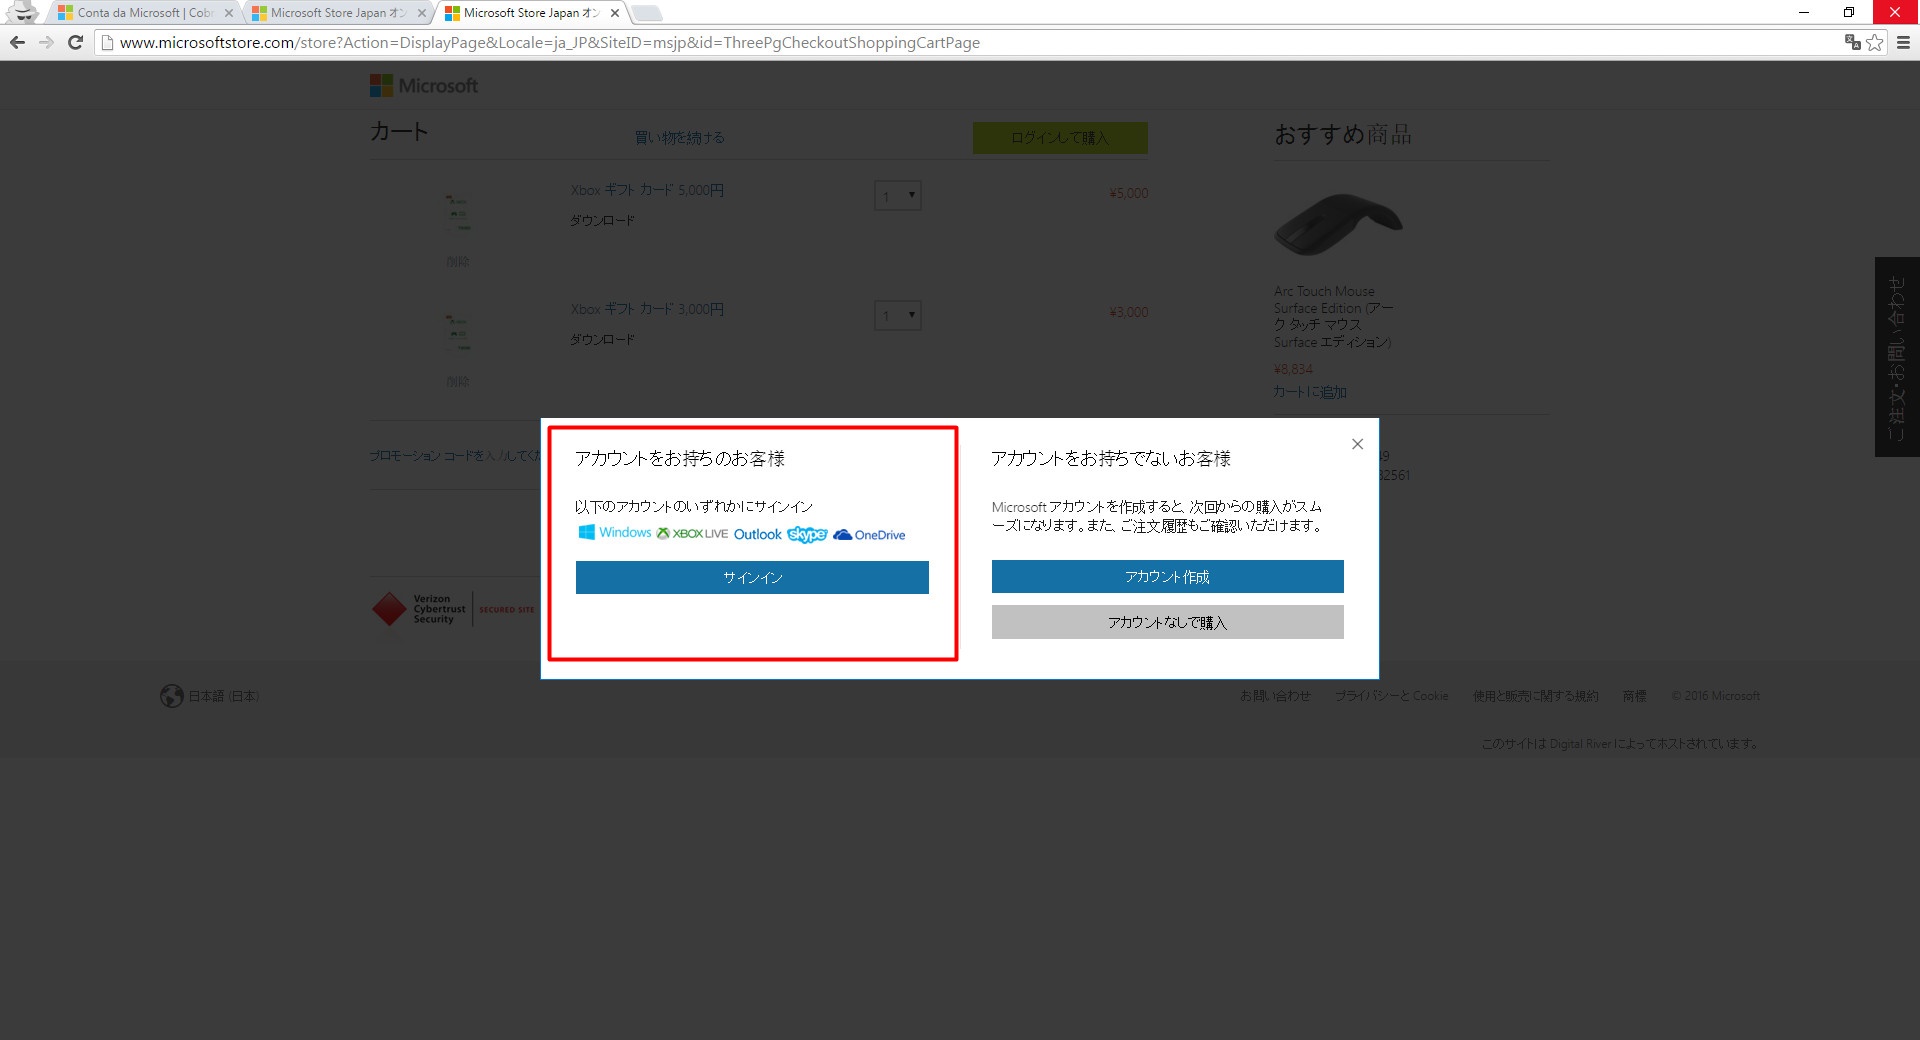Click the アカウントをお持ちのお客様 heading
1920x1040 pixels.
(x=680, y=458)
